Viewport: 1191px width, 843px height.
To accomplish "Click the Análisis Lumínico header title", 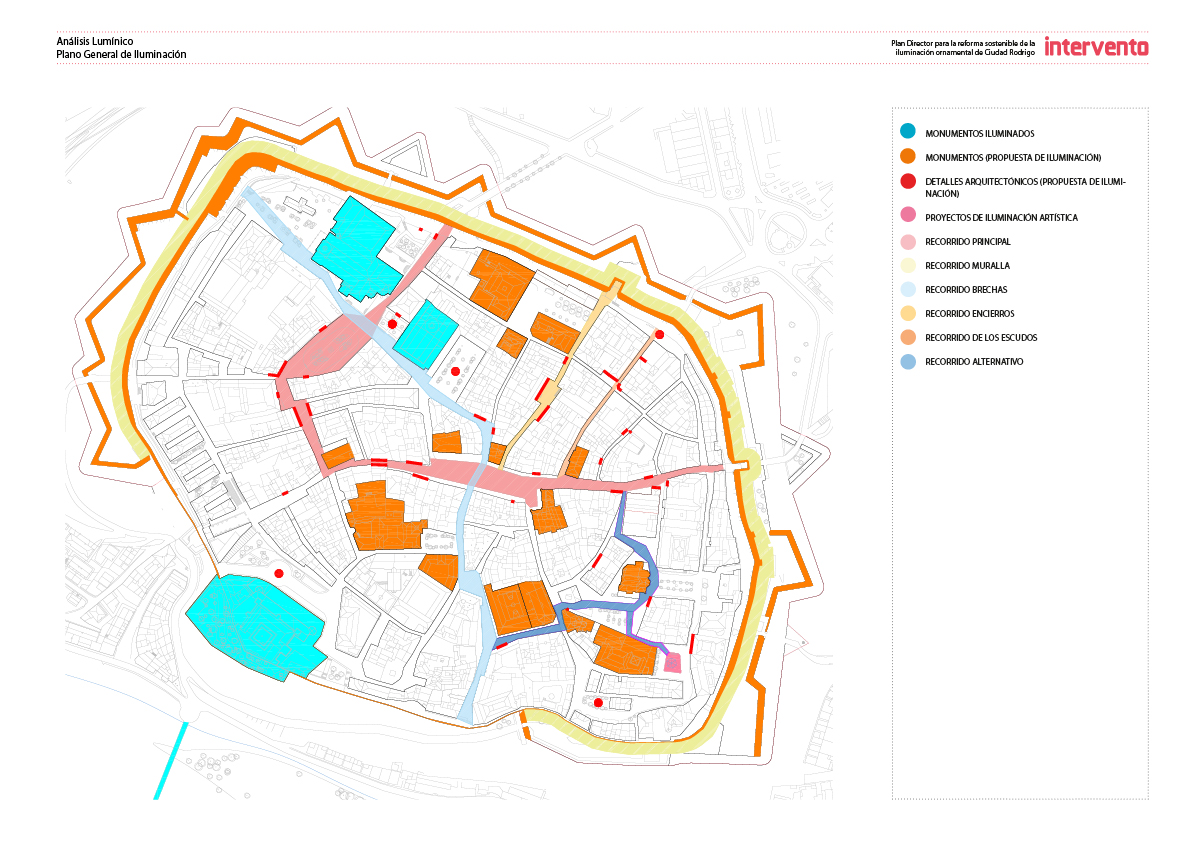I will 95,41.
